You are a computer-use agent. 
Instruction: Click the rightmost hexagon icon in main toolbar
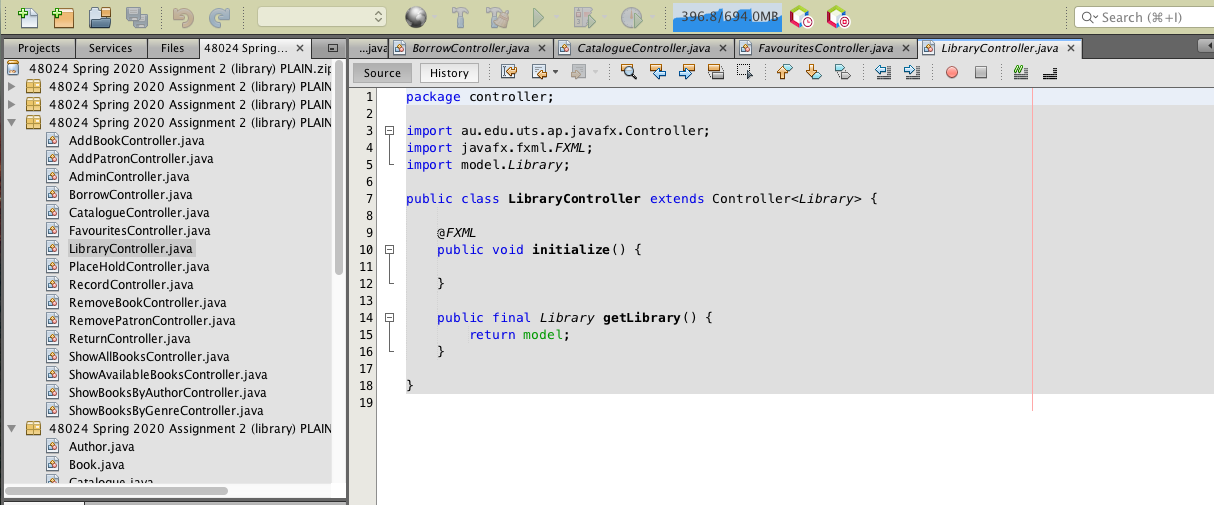point(837,17)
